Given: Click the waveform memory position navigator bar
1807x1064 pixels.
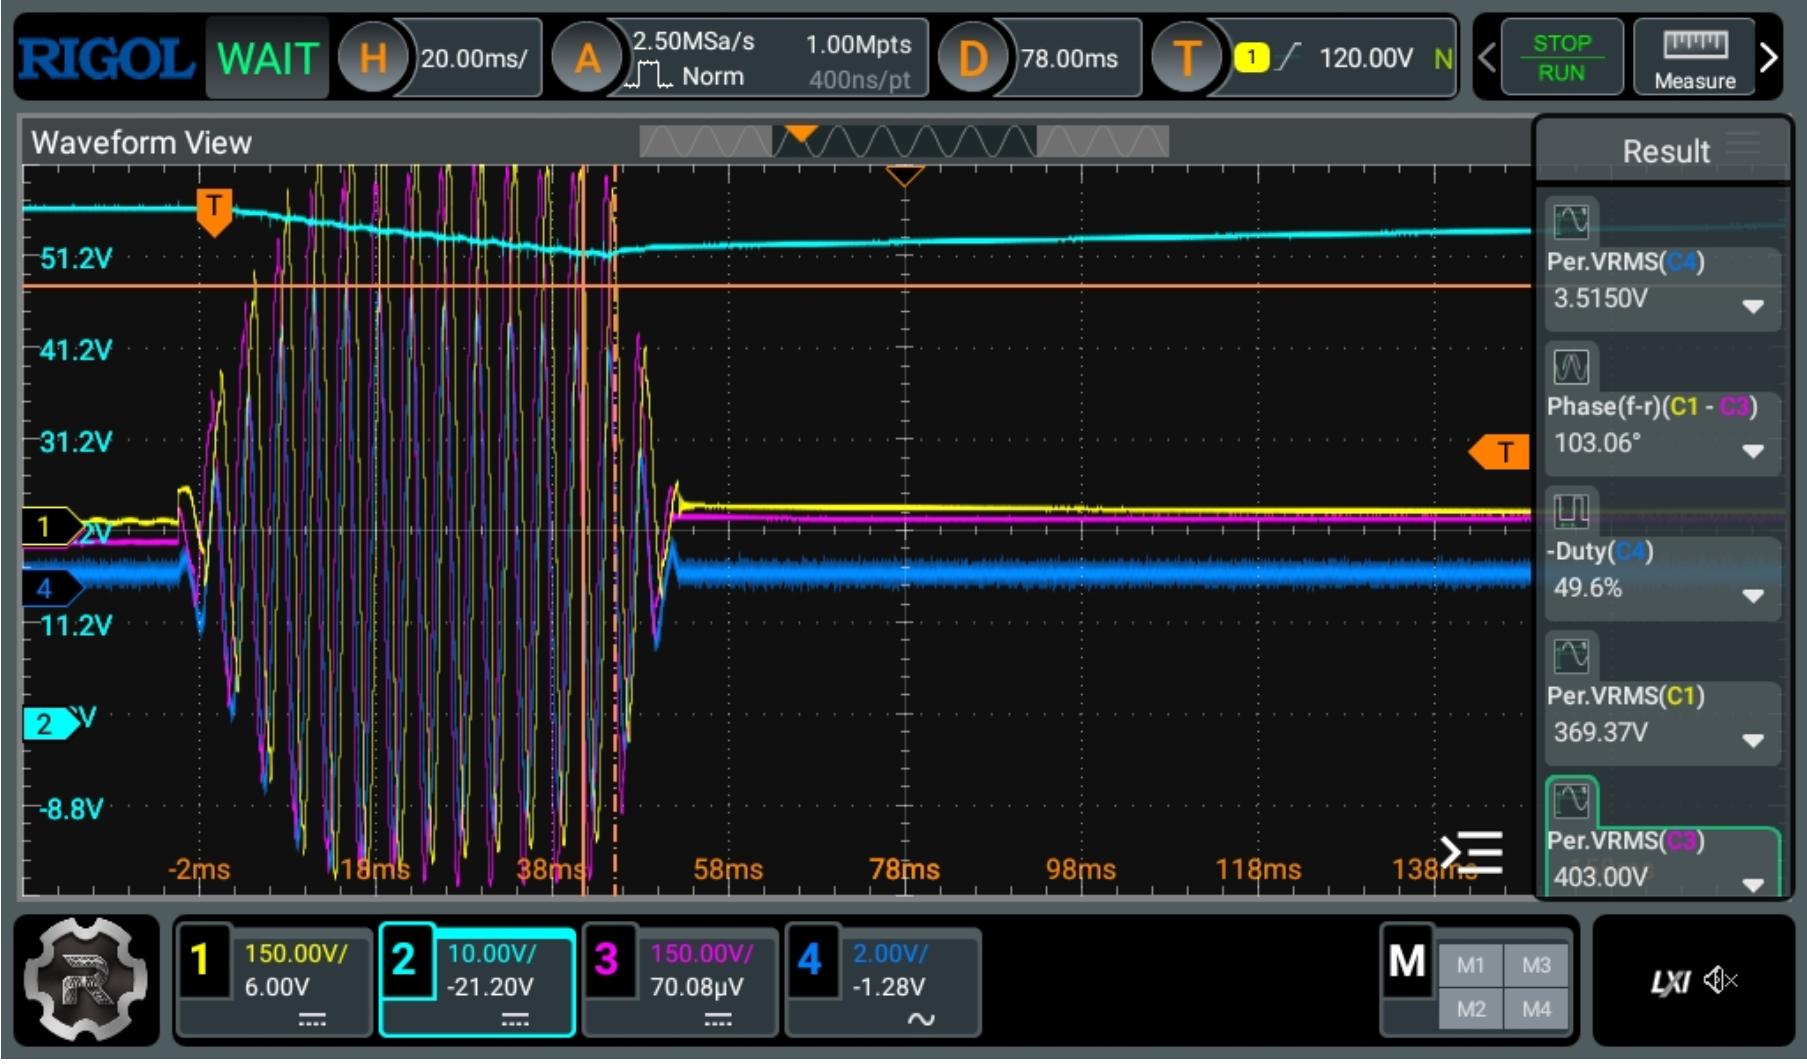Looking at the screenshot, I should tap(903, 142).
